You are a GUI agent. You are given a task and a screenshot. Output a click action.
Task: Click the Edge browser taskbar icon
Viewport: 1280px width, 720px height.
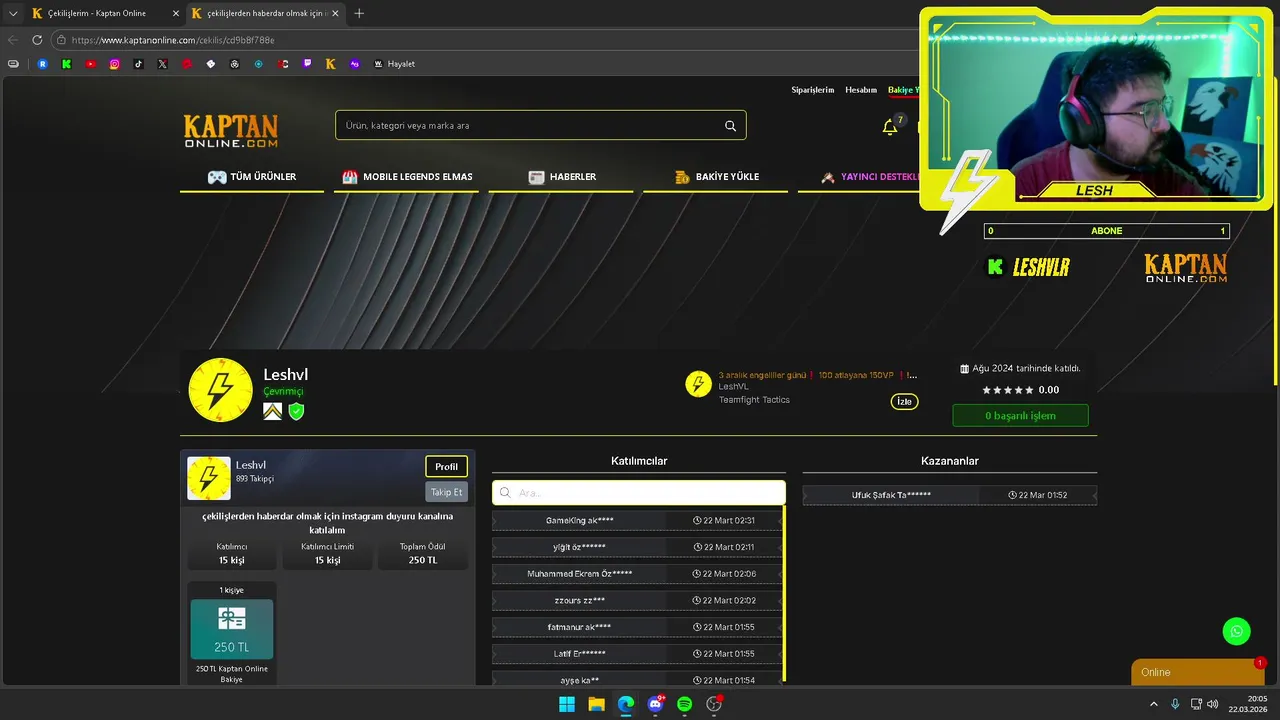(x=626, y=704)
